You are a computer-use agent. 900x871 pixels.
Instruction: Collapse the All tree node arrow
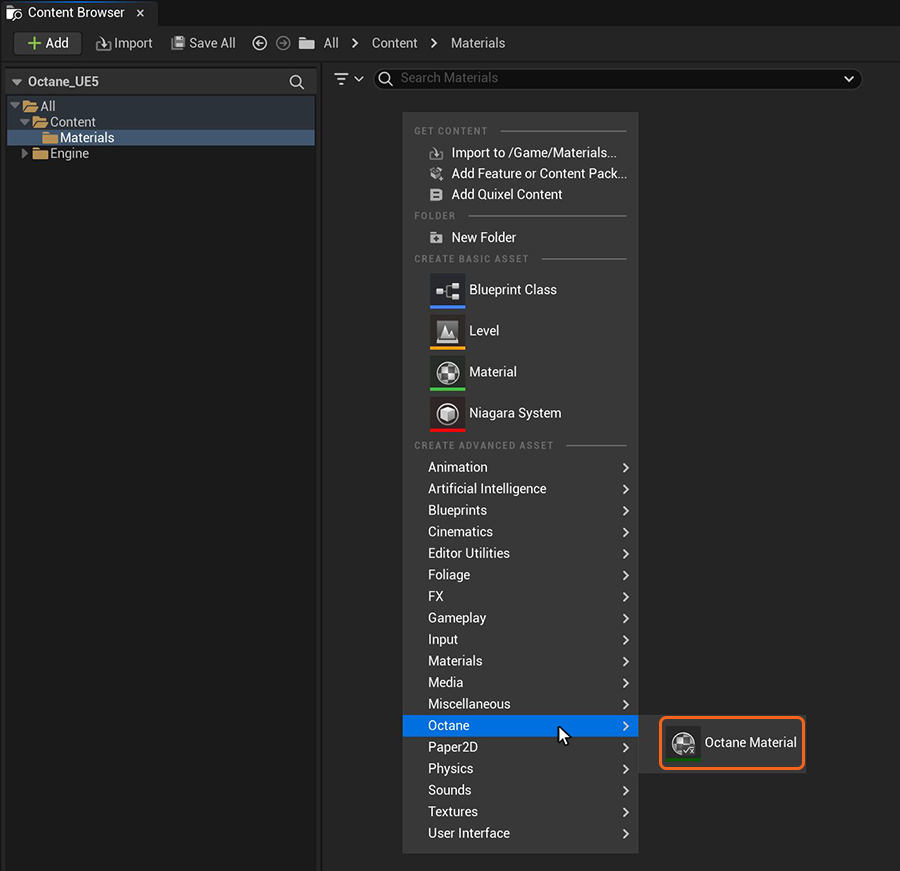[x=15, y=106]
